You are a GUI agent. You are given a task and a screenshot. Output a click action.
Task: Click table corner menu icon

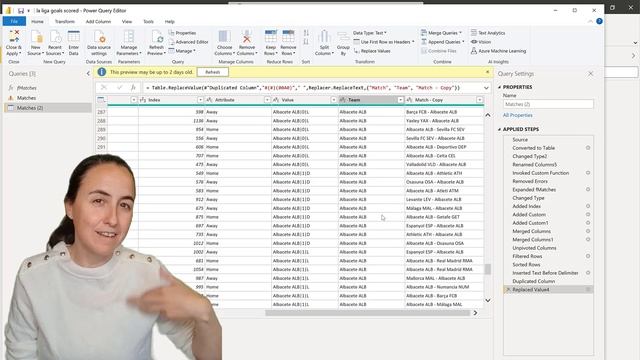(x=101, y=100)
